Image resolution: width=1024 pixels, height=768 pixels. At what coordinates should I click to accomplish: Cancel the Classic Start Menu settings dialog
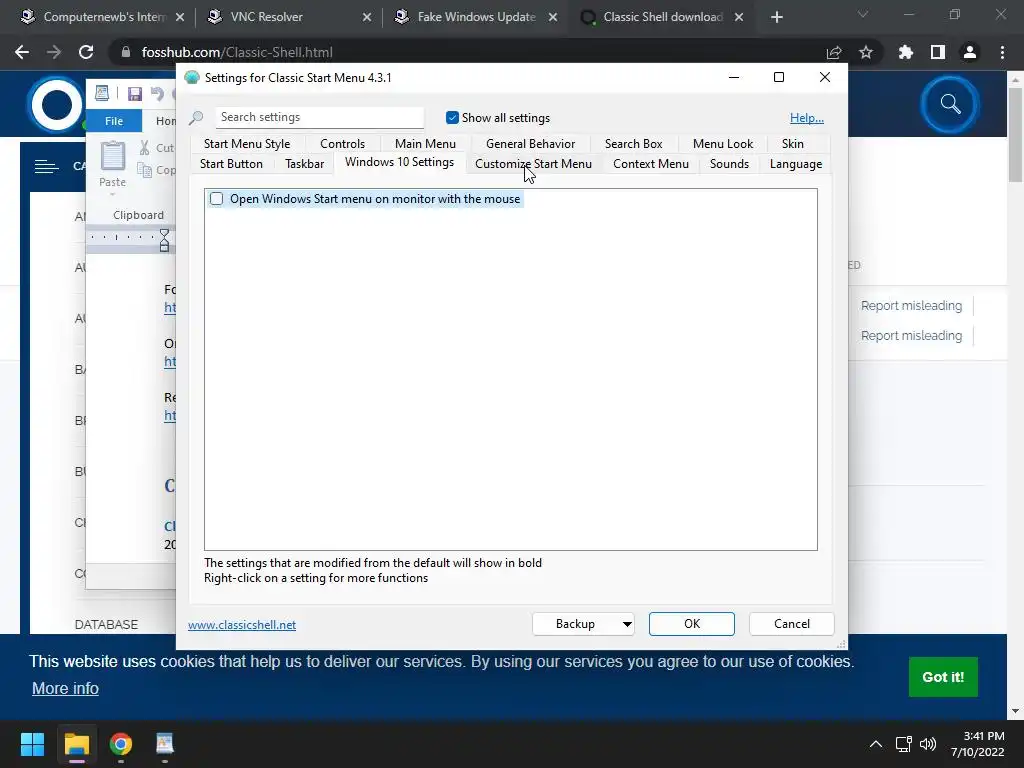[x=792, y=624]
